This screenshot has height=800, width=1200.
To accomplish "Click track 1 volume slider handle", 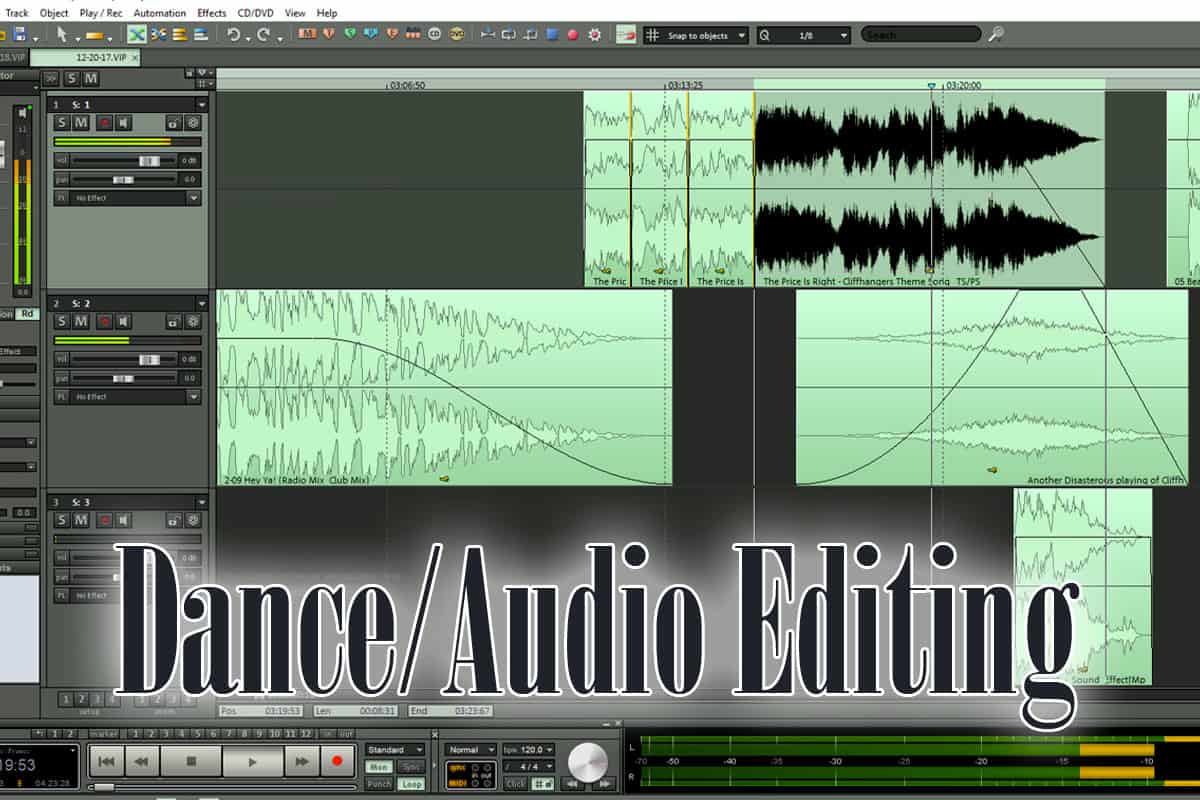I will tap(148, 161).
